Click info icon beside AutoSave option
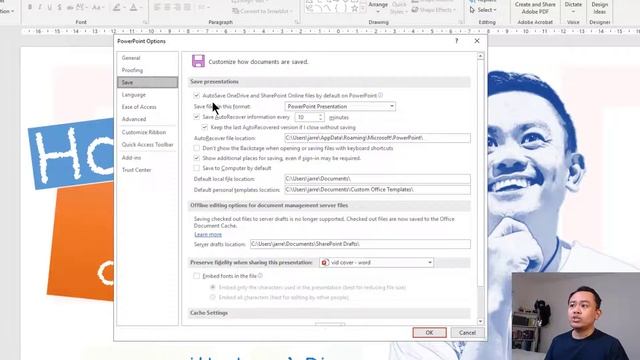 coord(380,95)
